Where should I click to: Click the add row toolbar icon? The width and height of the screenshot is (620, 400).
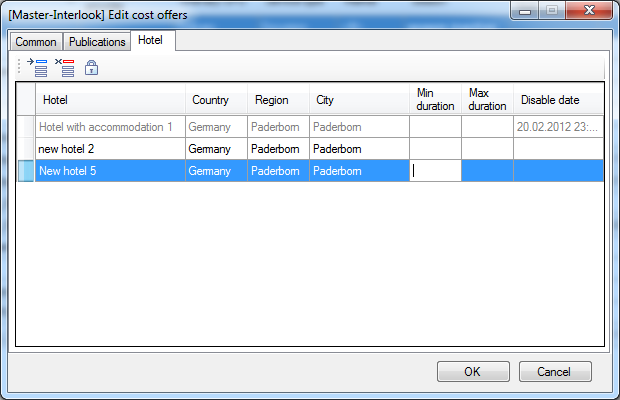point(39,68)
